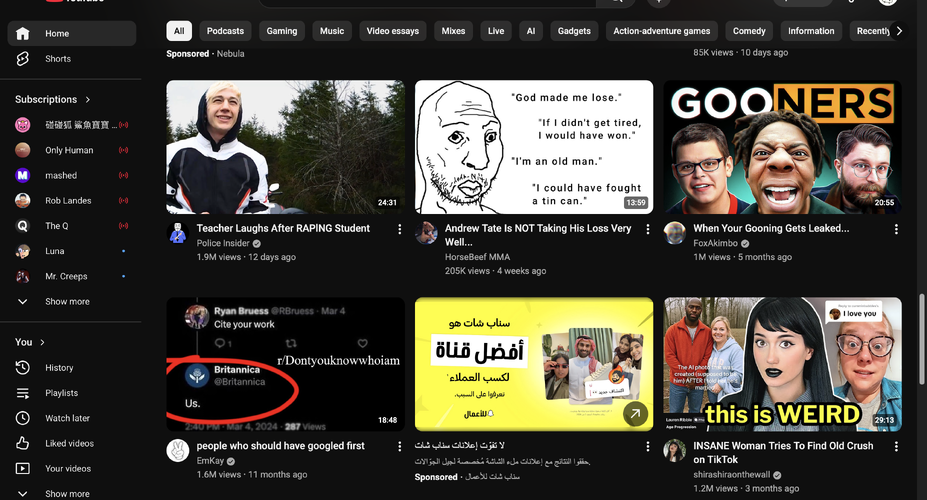Screen dimensions: 927x500
Task: Open the Your videos play icon
Action: (x=22, y=469)
